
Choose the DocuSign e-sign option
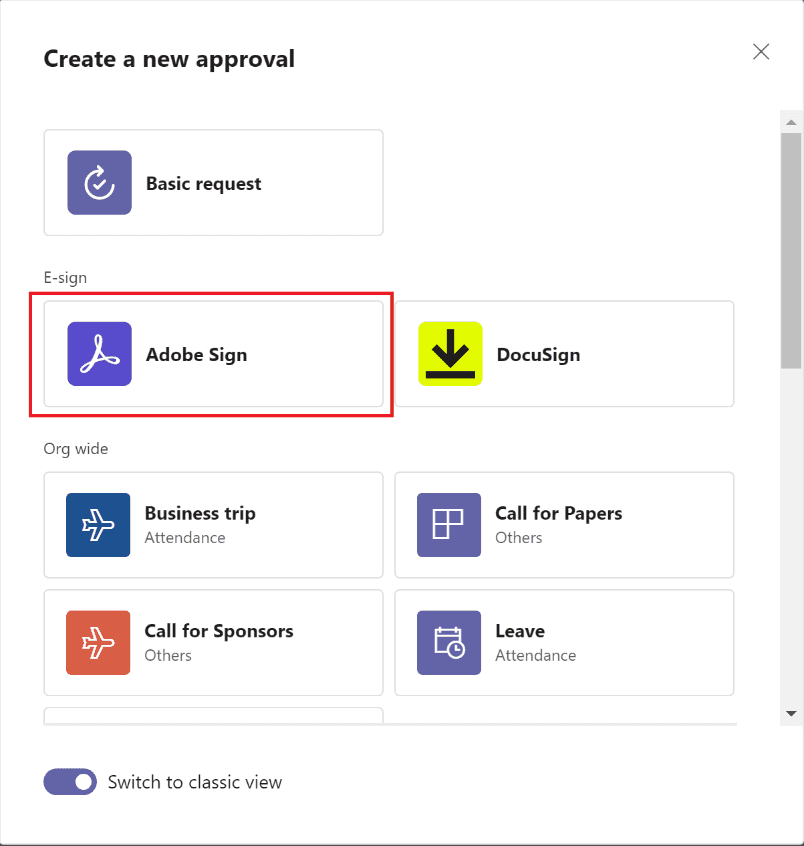564,354
